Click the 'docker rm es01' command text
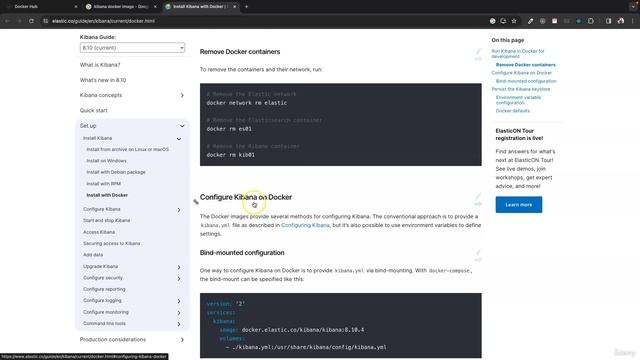 pos(229,129)
